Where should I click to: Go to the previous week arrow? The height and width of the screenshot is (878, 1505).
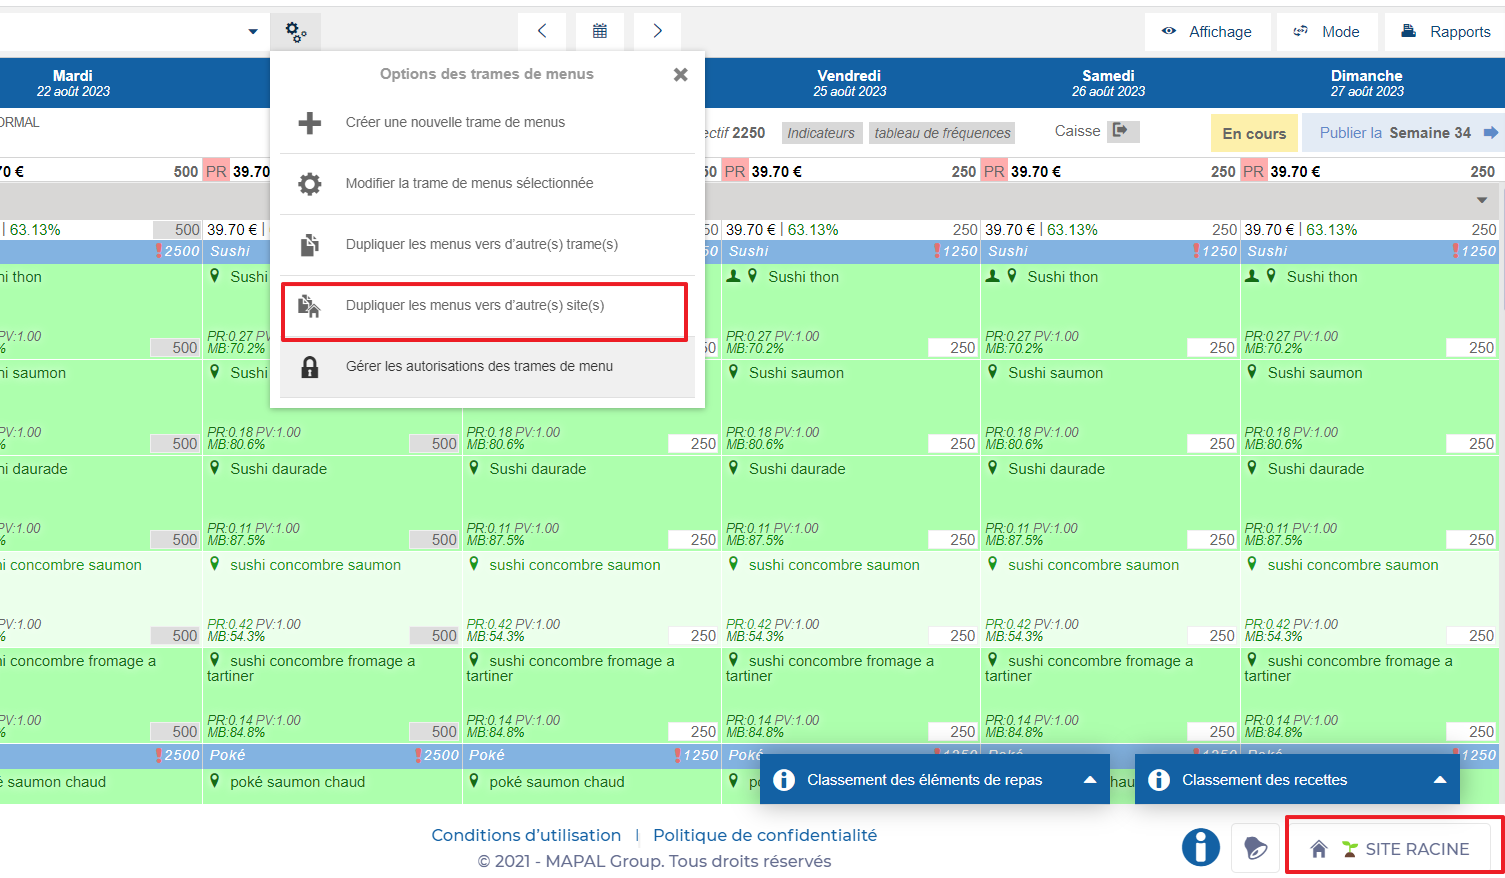click(x=542, y=31)
